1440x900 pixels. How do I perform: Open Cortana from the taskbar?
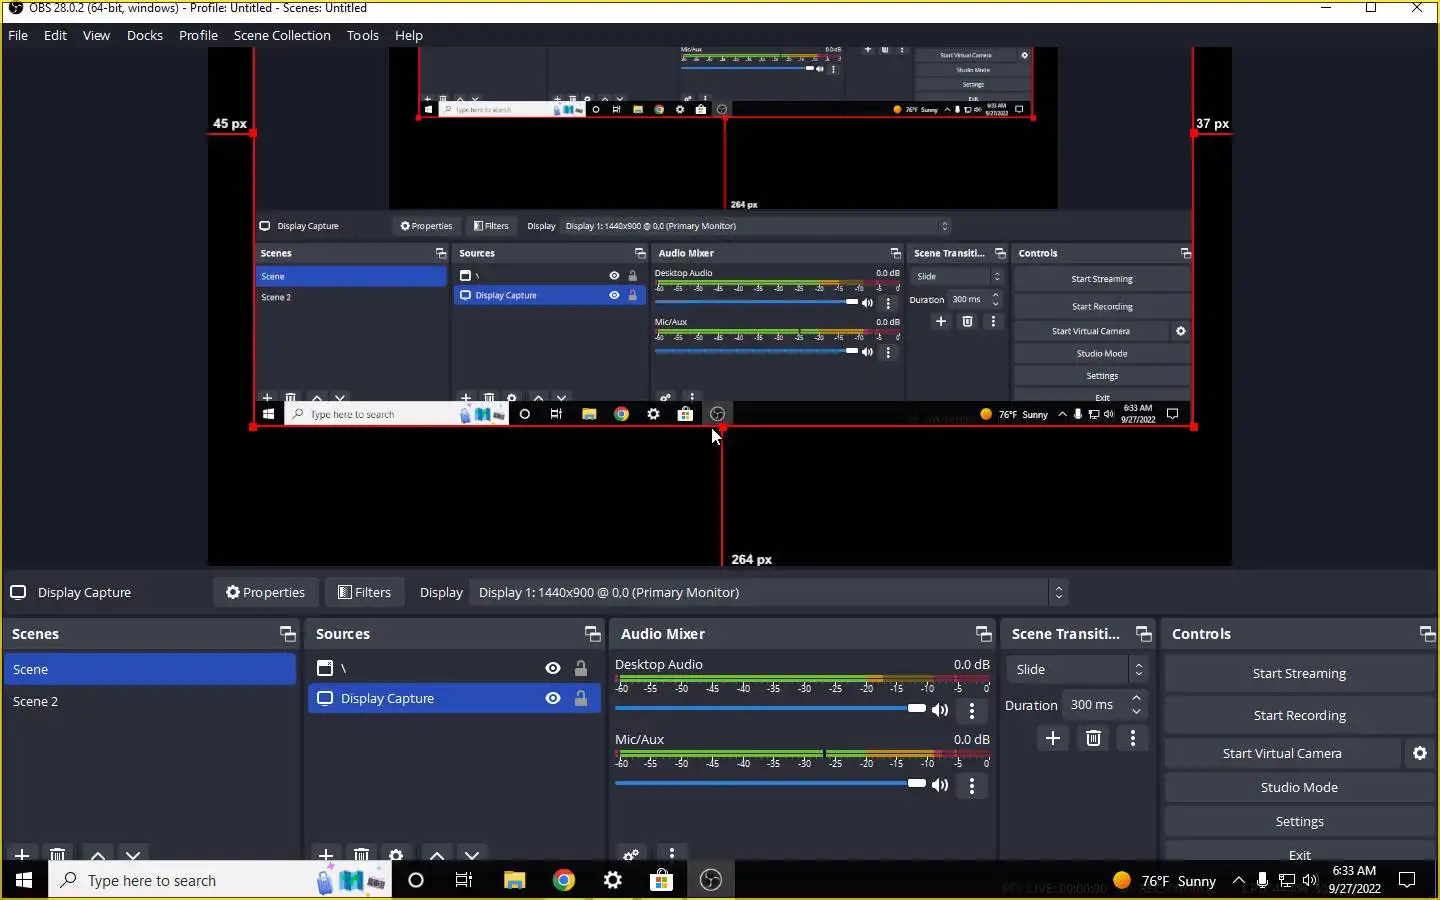pos(416,880)
